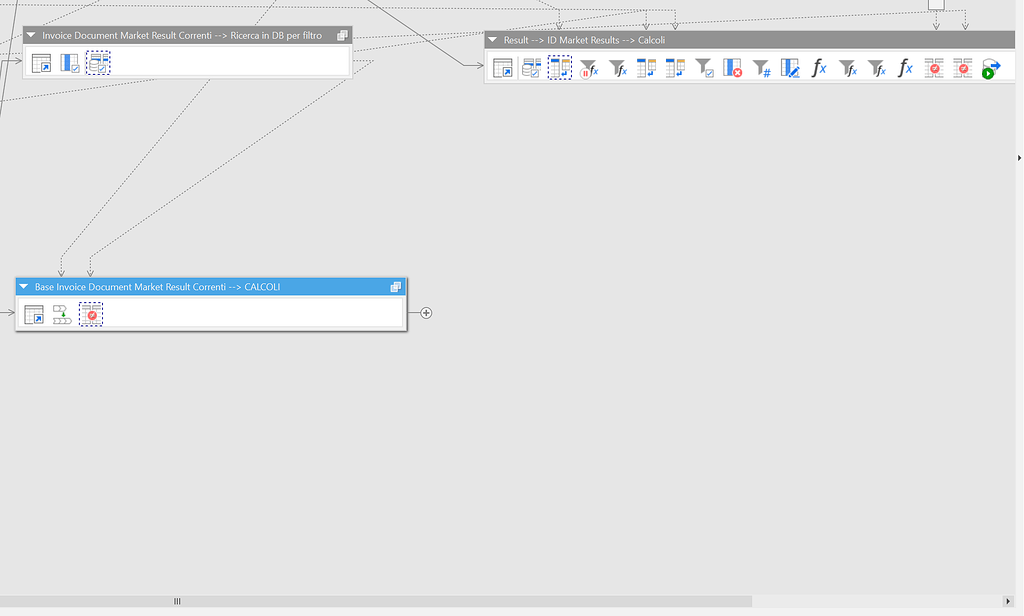1024x616 pixels.
Task: Select the red-badged transformation icon in the CALCOLI group
Action: (x=91, y=313)
